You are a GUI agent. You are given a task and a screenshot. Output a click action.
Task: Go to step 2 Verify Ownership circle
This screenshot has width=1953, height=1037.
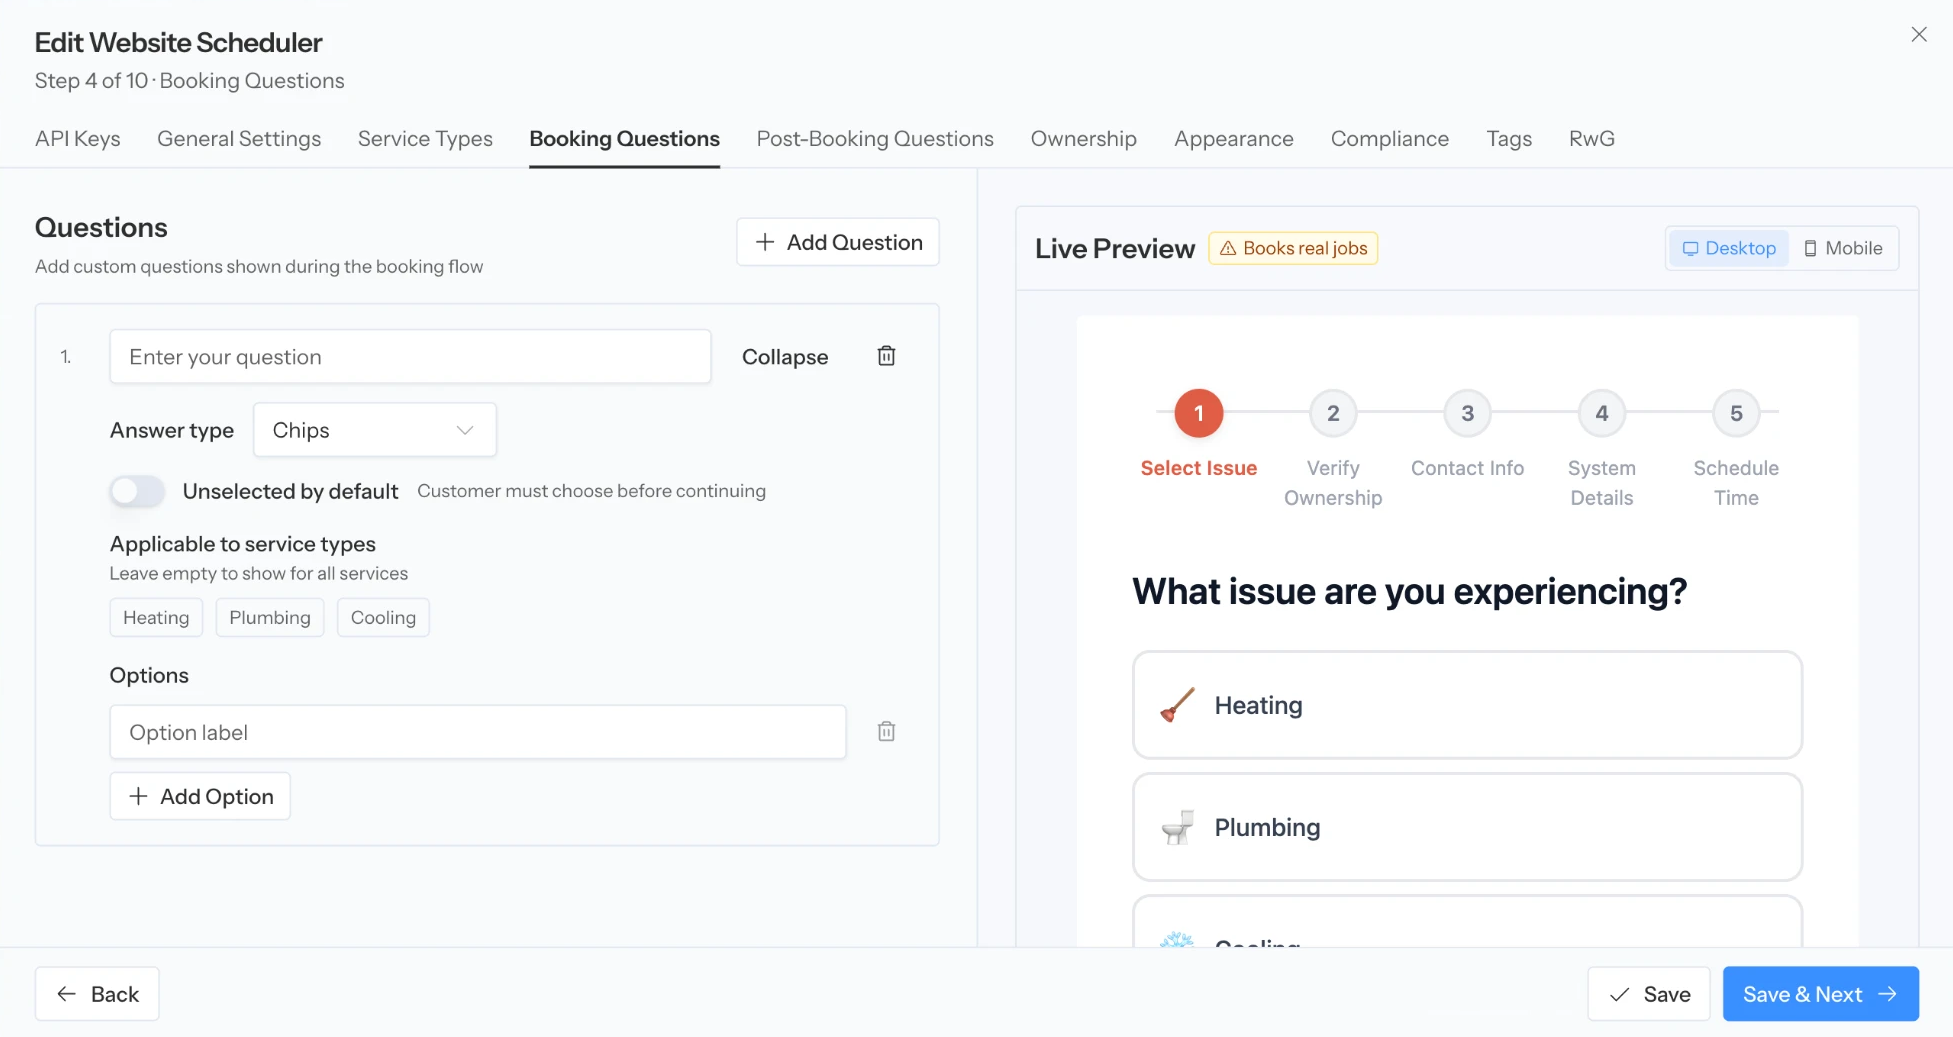tap(1333, 413)
